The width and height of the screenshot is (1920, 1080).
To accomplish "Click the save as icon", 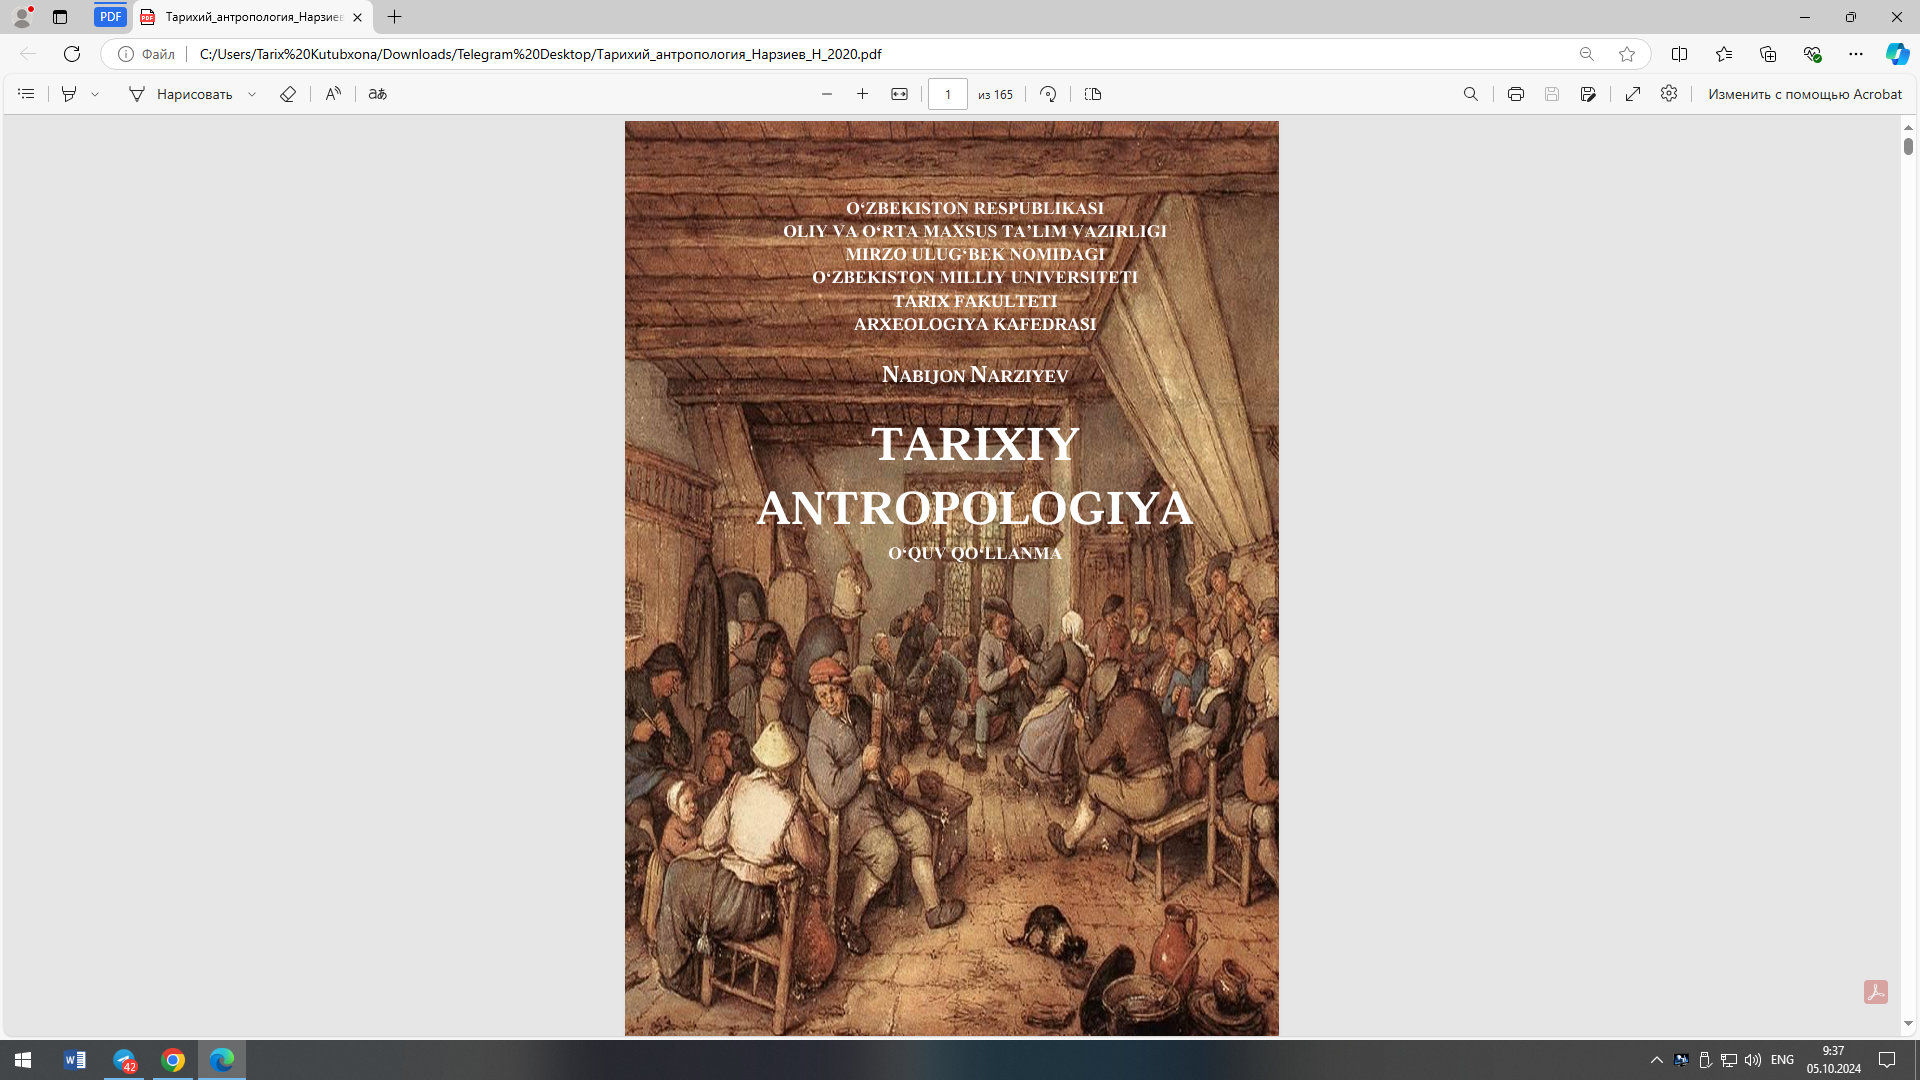I will [1588, 94].
